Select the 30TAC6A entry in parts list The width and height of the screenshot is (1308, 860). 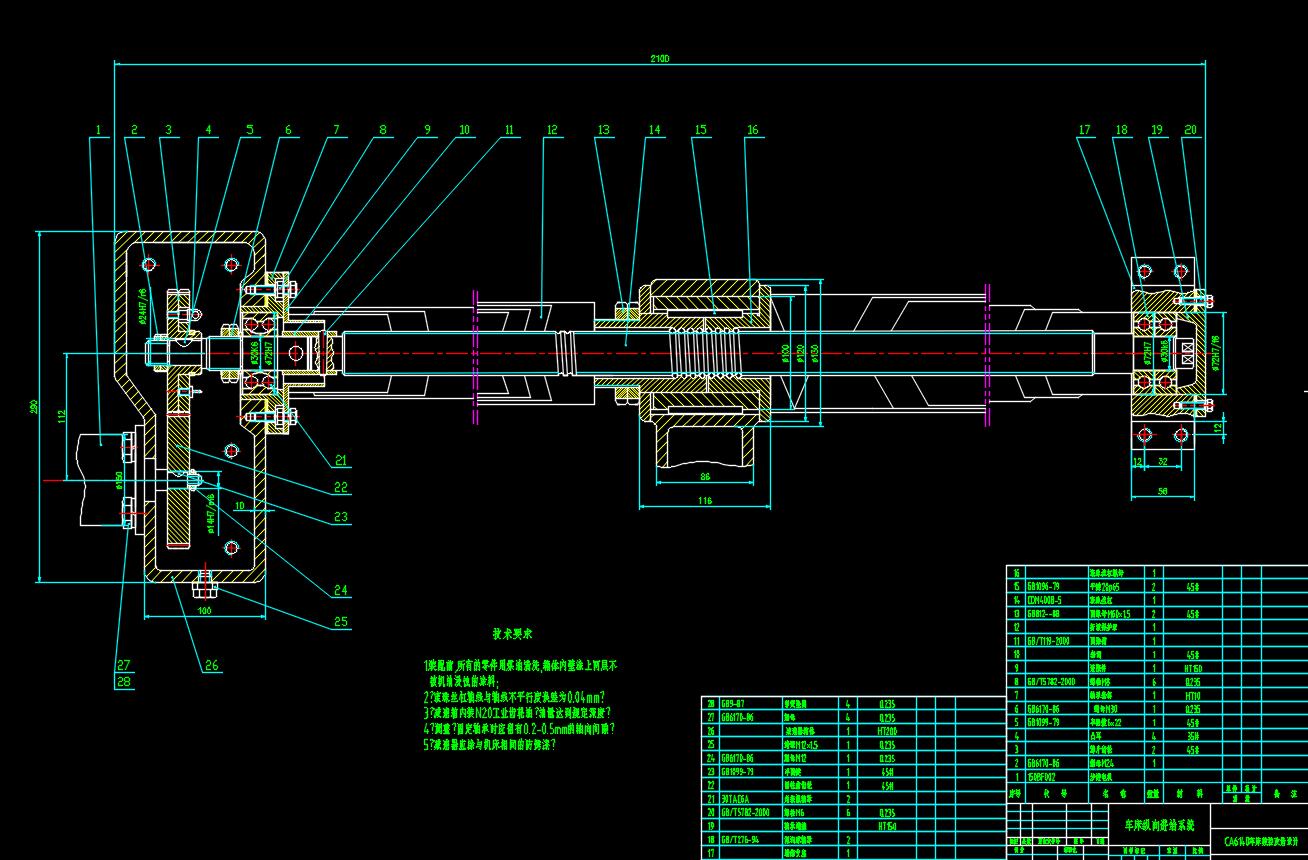738,799
